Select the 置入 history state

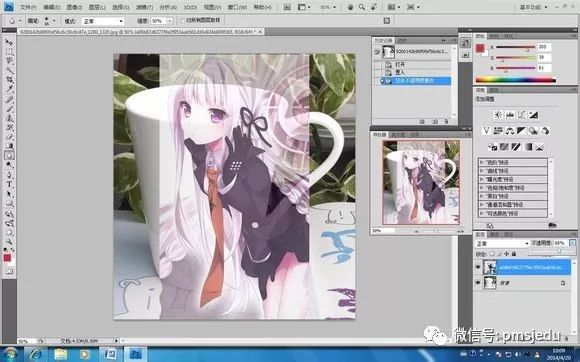(416, 72)
